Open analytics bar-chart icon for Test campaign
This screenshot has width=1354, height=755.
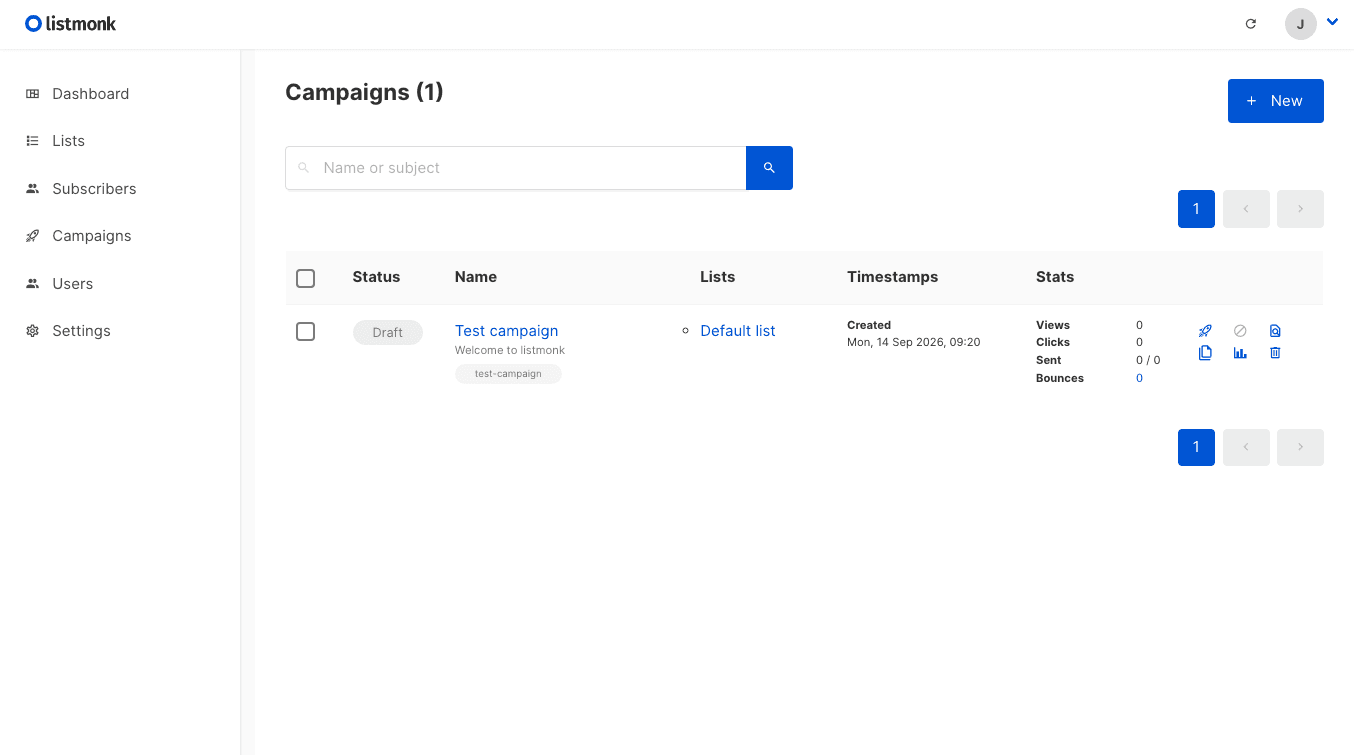(x=1240, y=353)
